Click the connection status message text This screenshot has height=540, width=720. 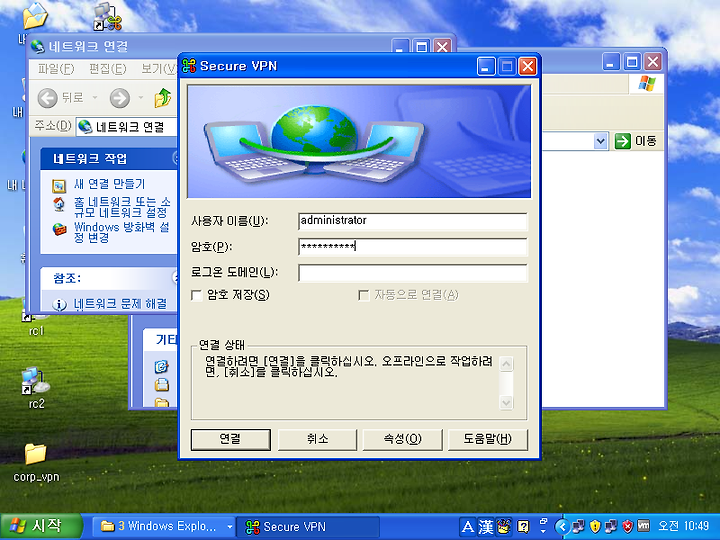point(349,366)
